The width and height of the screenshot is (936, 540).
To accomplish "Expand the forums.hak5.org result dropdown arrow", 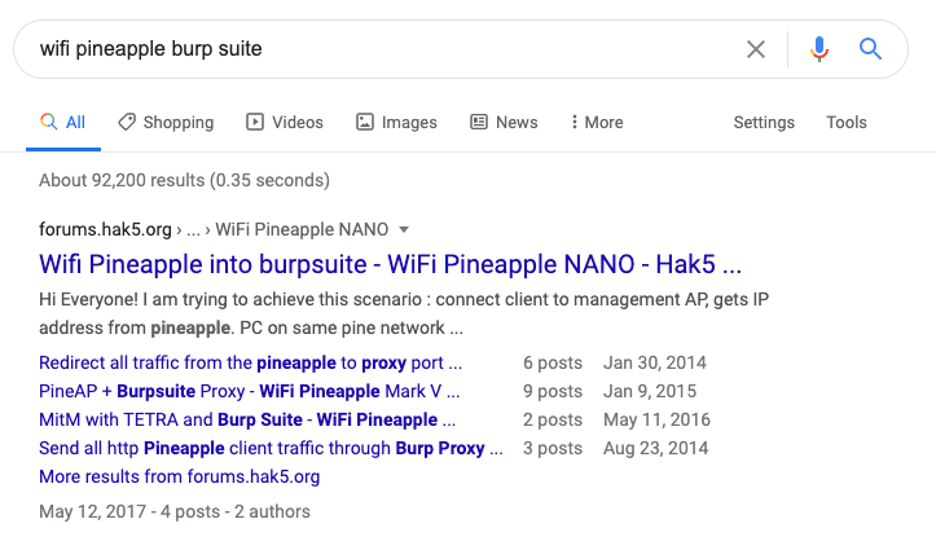I will coord(404,230).
